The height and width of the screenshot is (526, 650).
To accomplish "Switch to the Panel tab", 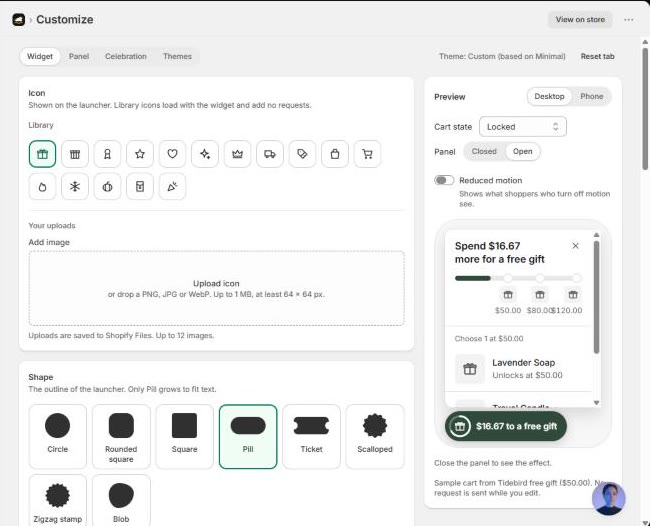I will 79,56.
